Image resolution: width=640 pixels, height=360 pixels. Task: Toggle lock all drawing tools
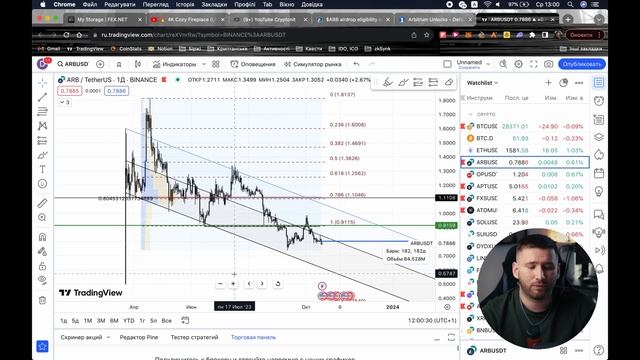[42, 266]
